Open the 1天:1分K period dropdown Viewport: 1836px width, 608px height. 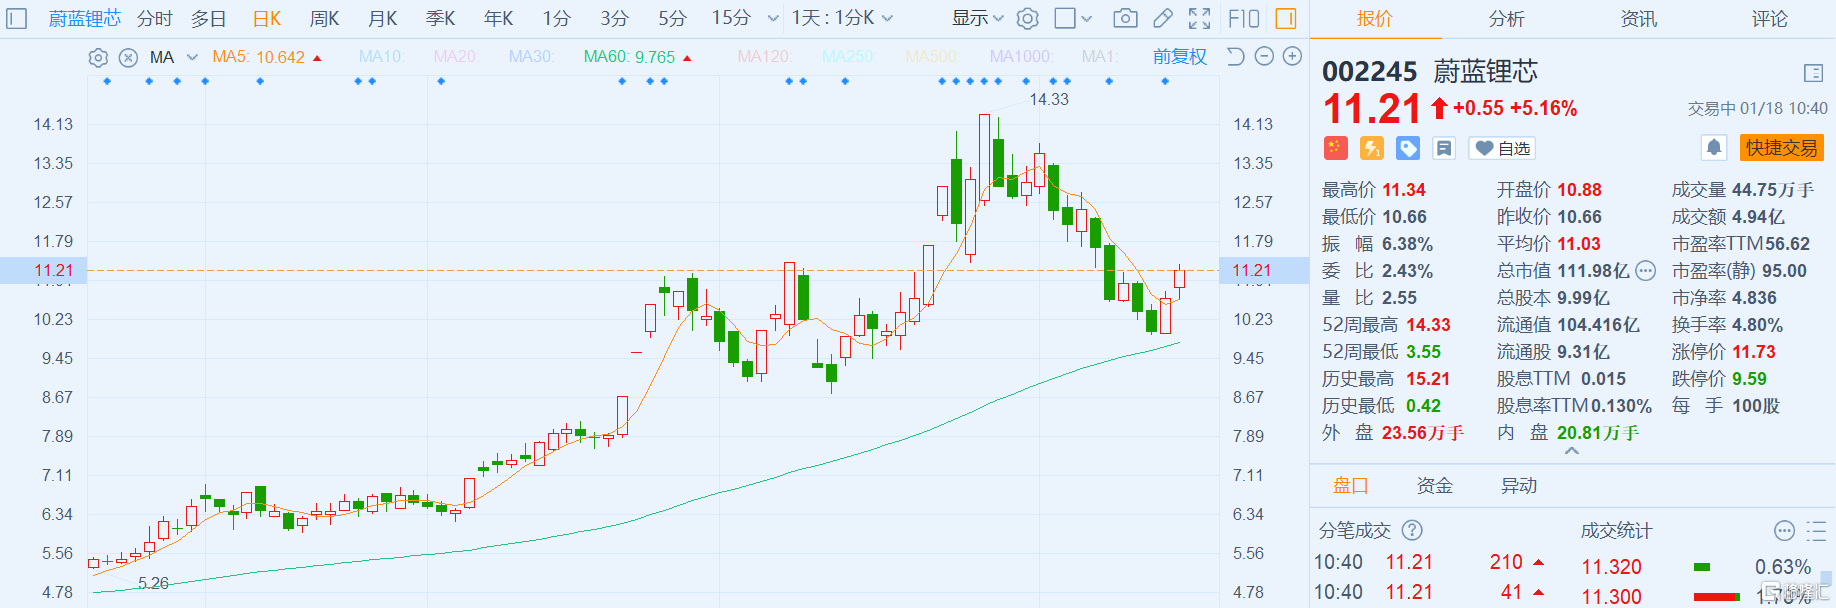point(842,19)
